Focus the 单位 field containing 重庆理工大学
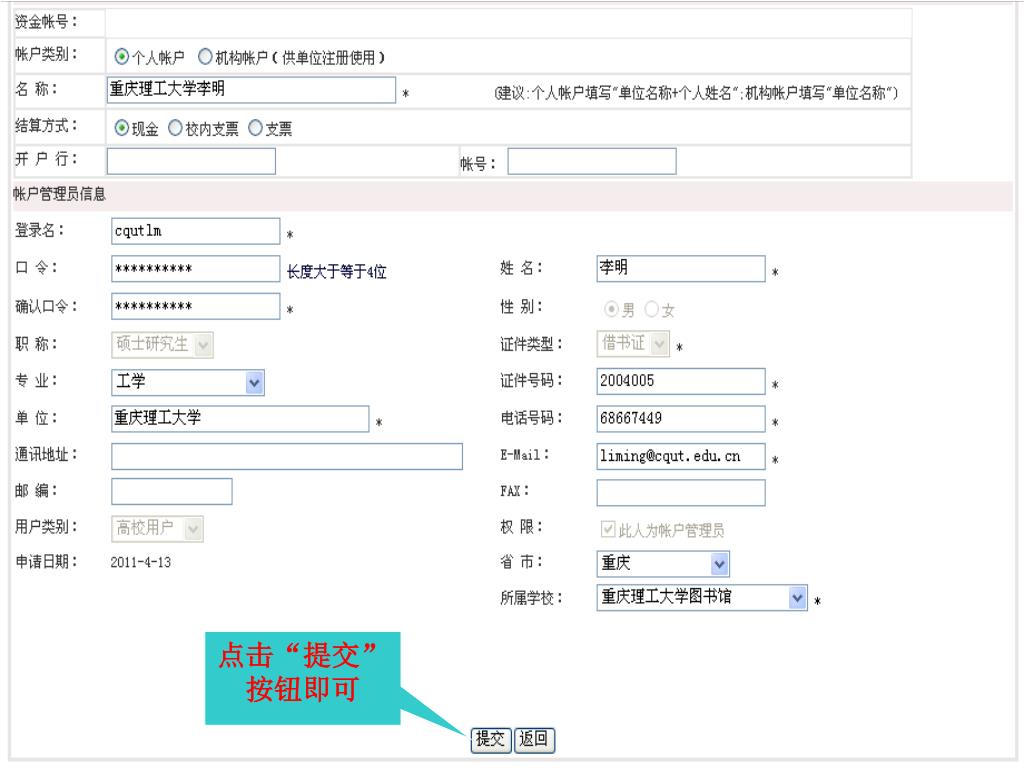 tap(240, 419)
